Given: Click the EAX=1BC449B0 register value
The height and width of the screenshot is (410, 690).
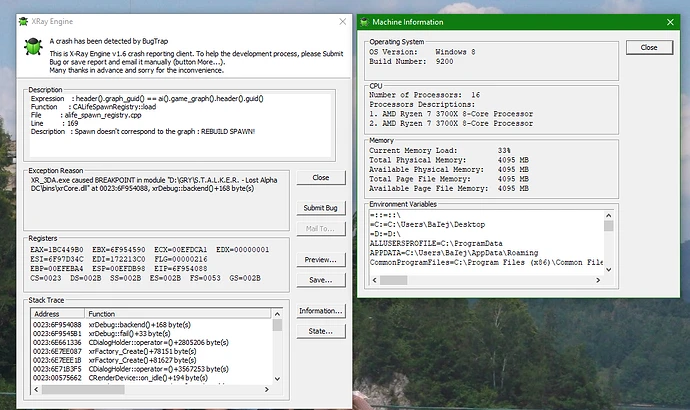Looking at the screenshot, I should pos(57,250).
